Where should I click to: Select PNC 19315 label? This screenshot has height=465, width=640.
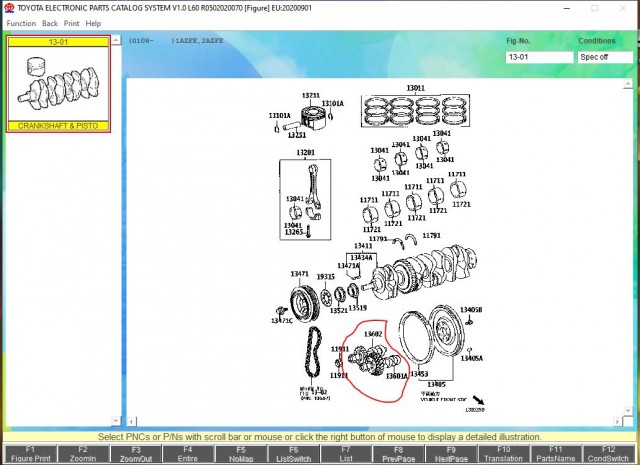pos(326,277)
